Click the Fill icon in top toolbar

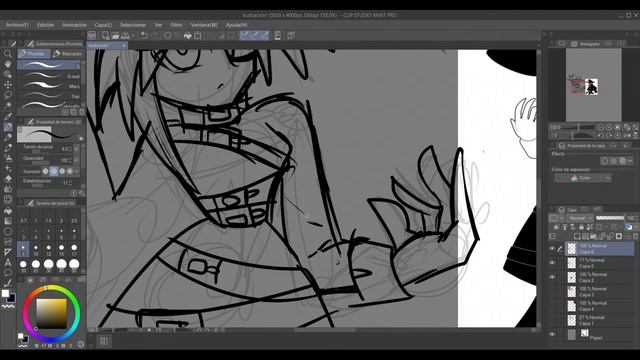pyautogui.click(x=187, y=36)
